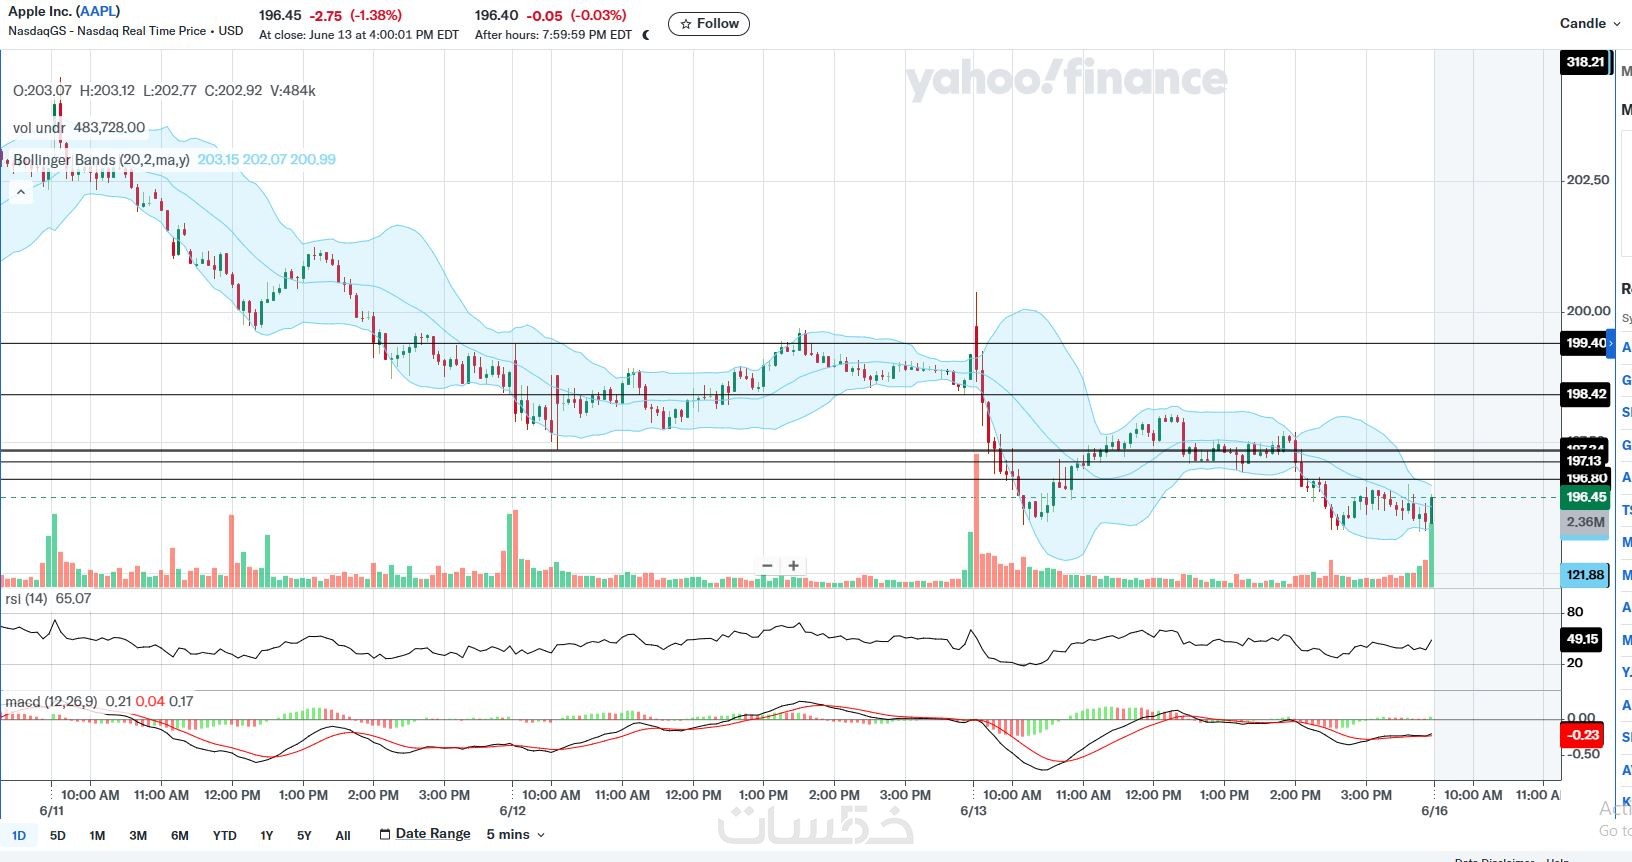Image resolution: width=1632 pixels, height=862 pixels.
Task: Select the 1D range tab
Action: click(x=19, y=835)
